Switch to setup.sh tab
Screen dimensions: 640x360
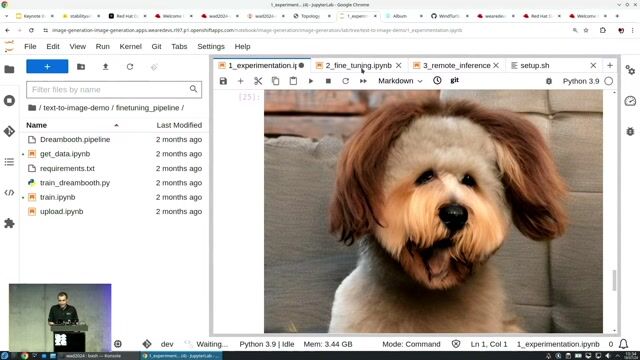pos(535,65)
